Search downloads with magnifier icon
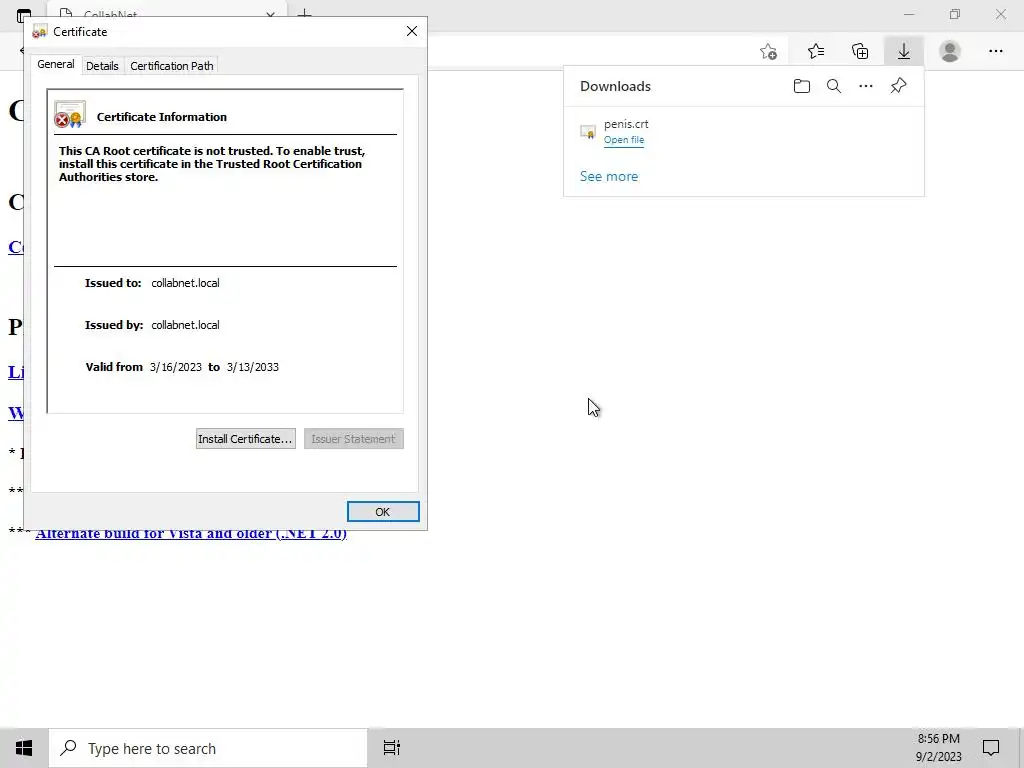Viewport: 1024px width, 768px height. point(834,86)
